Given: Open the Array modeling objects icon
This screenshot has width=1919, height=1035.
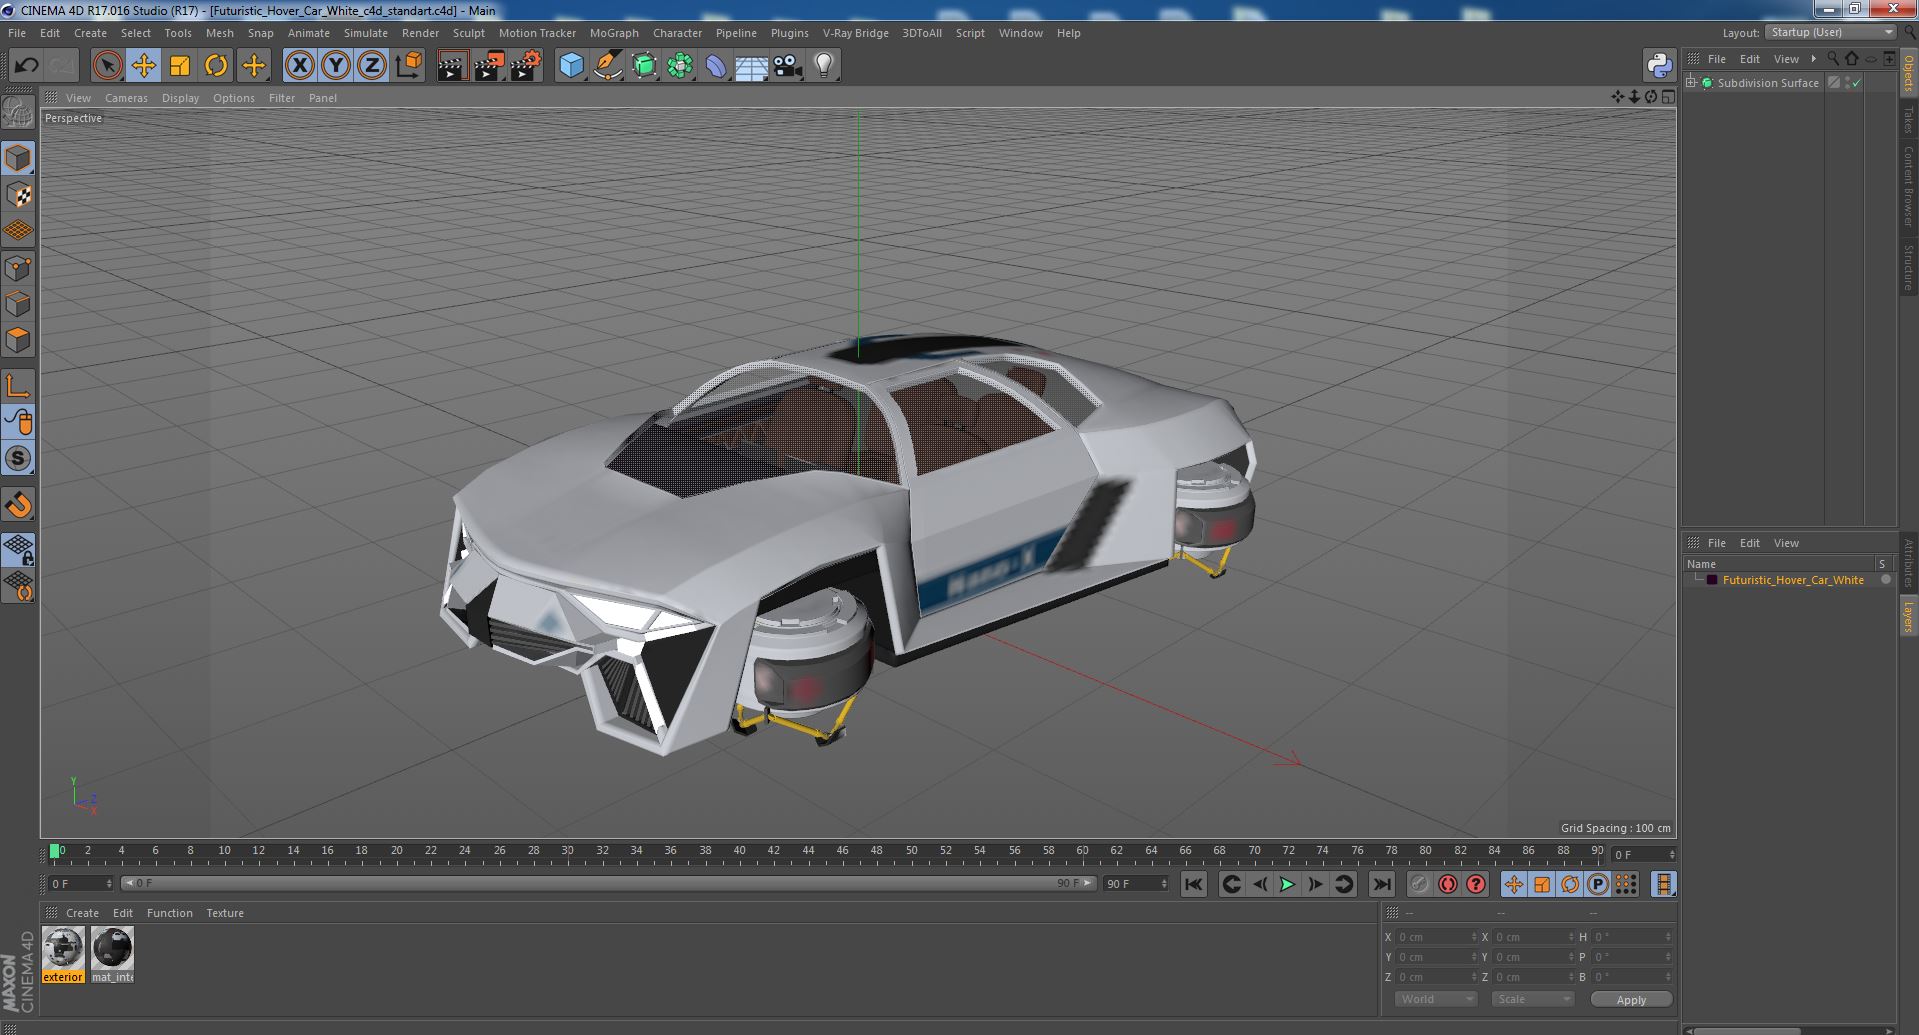Looking at the screenshot, I should point(680,66).
